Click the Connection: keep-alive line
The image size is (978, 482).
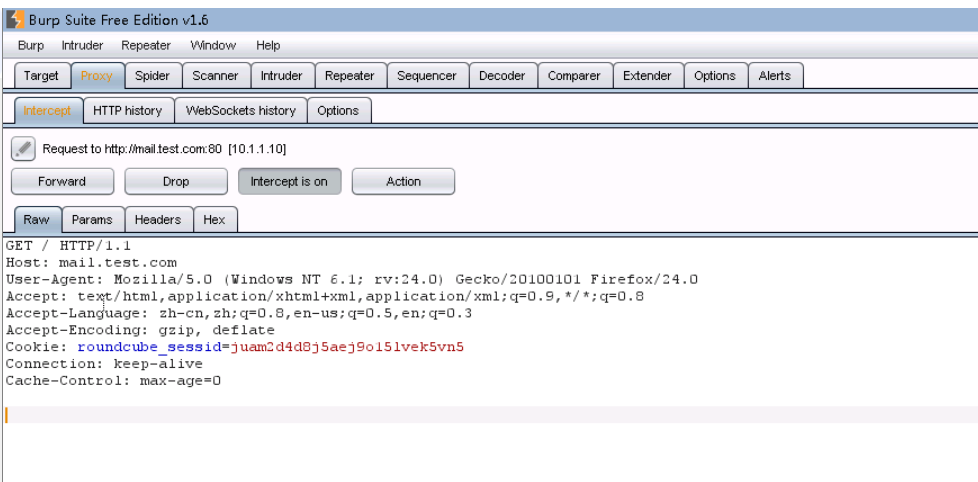pyautogui.click(x=104, y=364)
